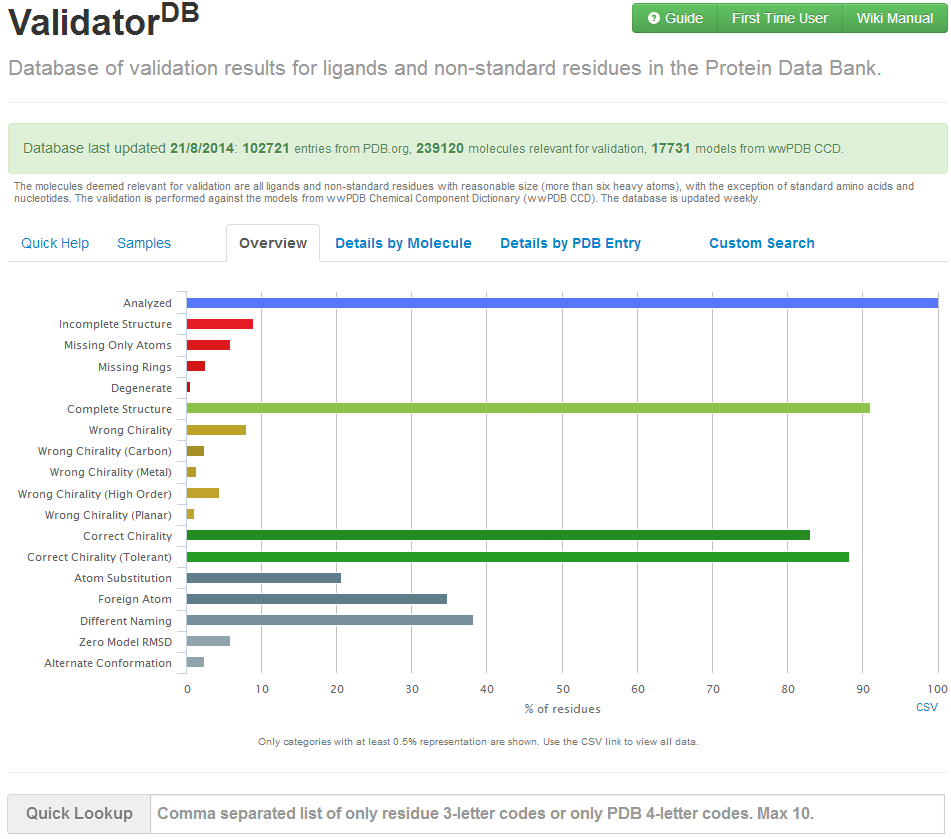Screen dimensions: 951x839
Task: Click the Foreign Atom bar
Action: point(317,599)
